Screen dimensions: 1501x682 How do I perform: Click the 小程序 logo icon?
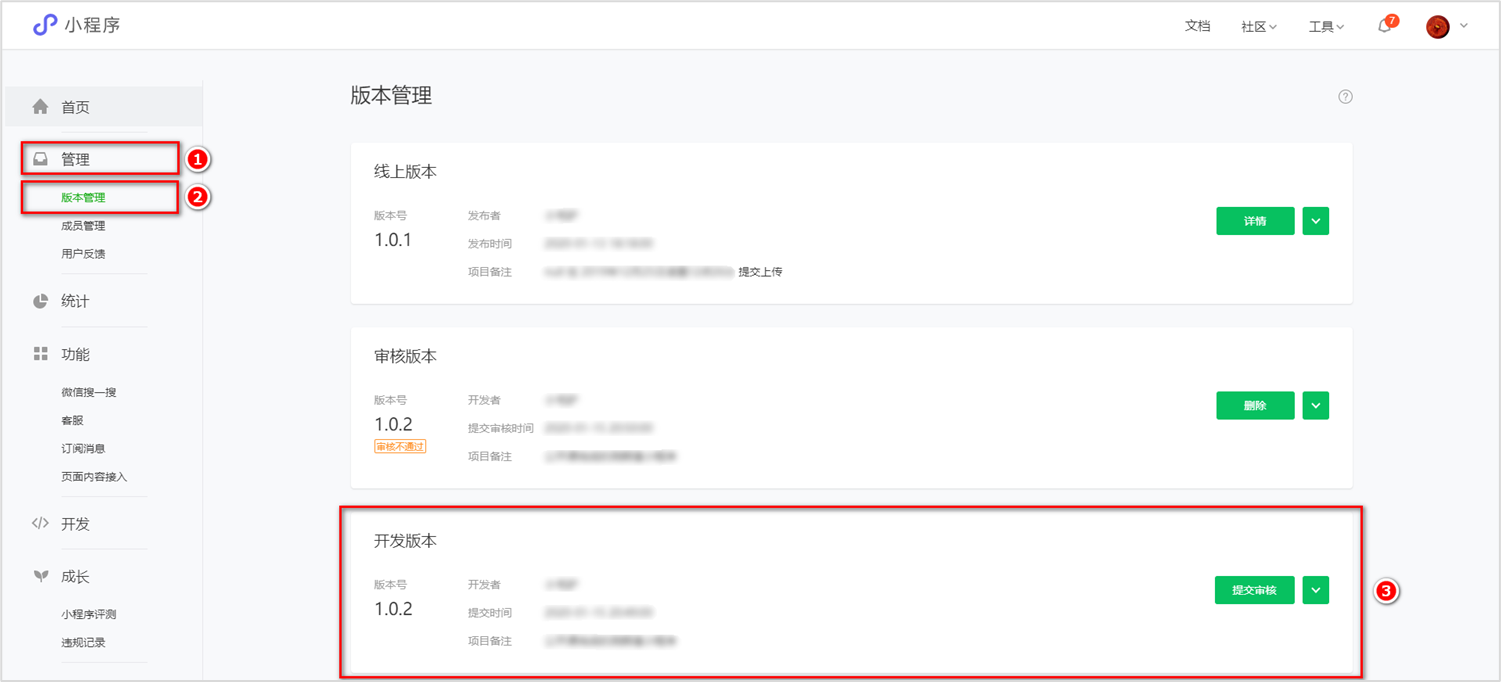click(45, 25)
